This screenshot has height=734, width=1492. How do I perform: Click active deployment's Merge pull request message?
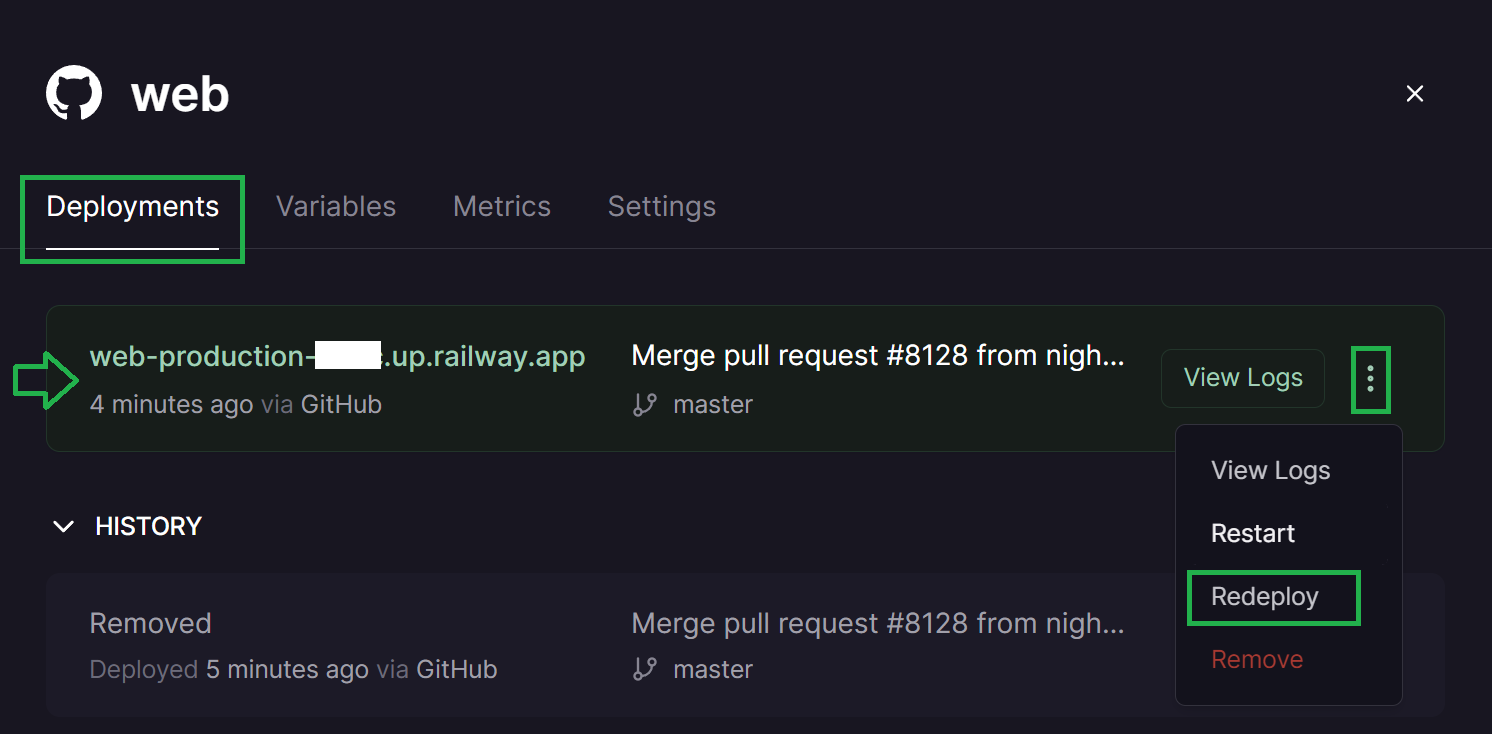877,356
